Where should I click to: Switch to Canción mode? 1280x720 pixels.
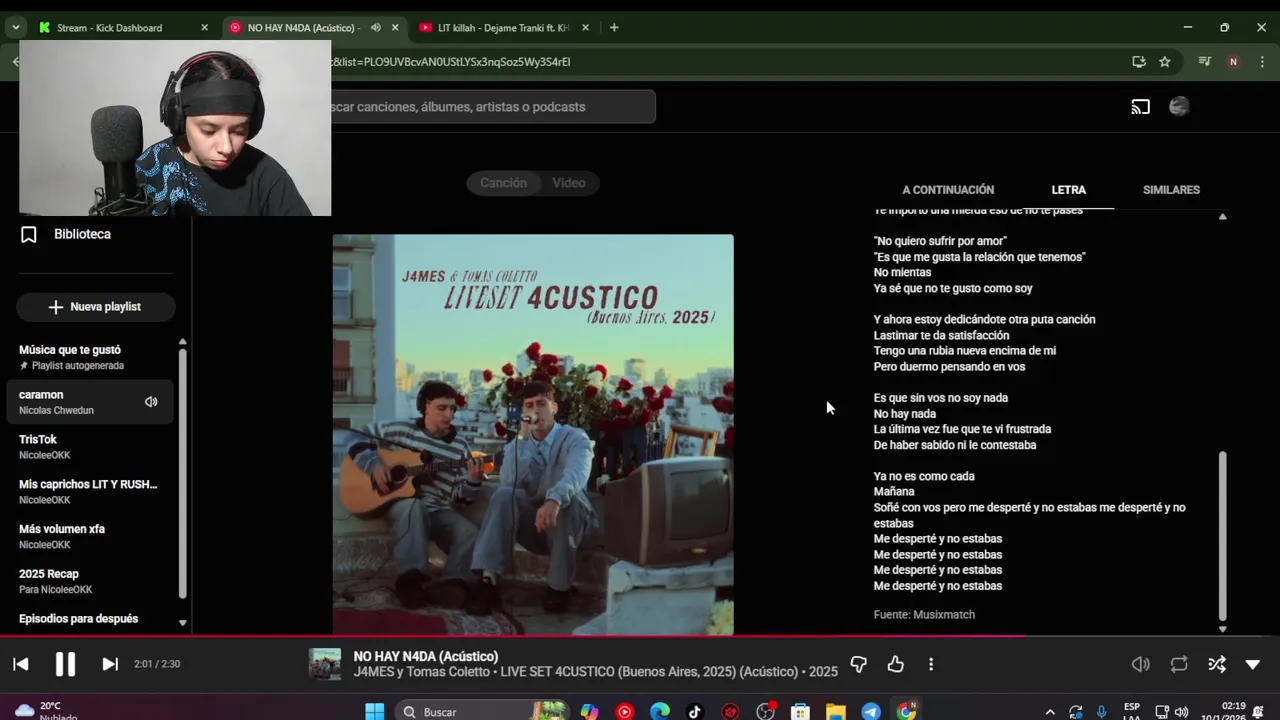[503, 183]
